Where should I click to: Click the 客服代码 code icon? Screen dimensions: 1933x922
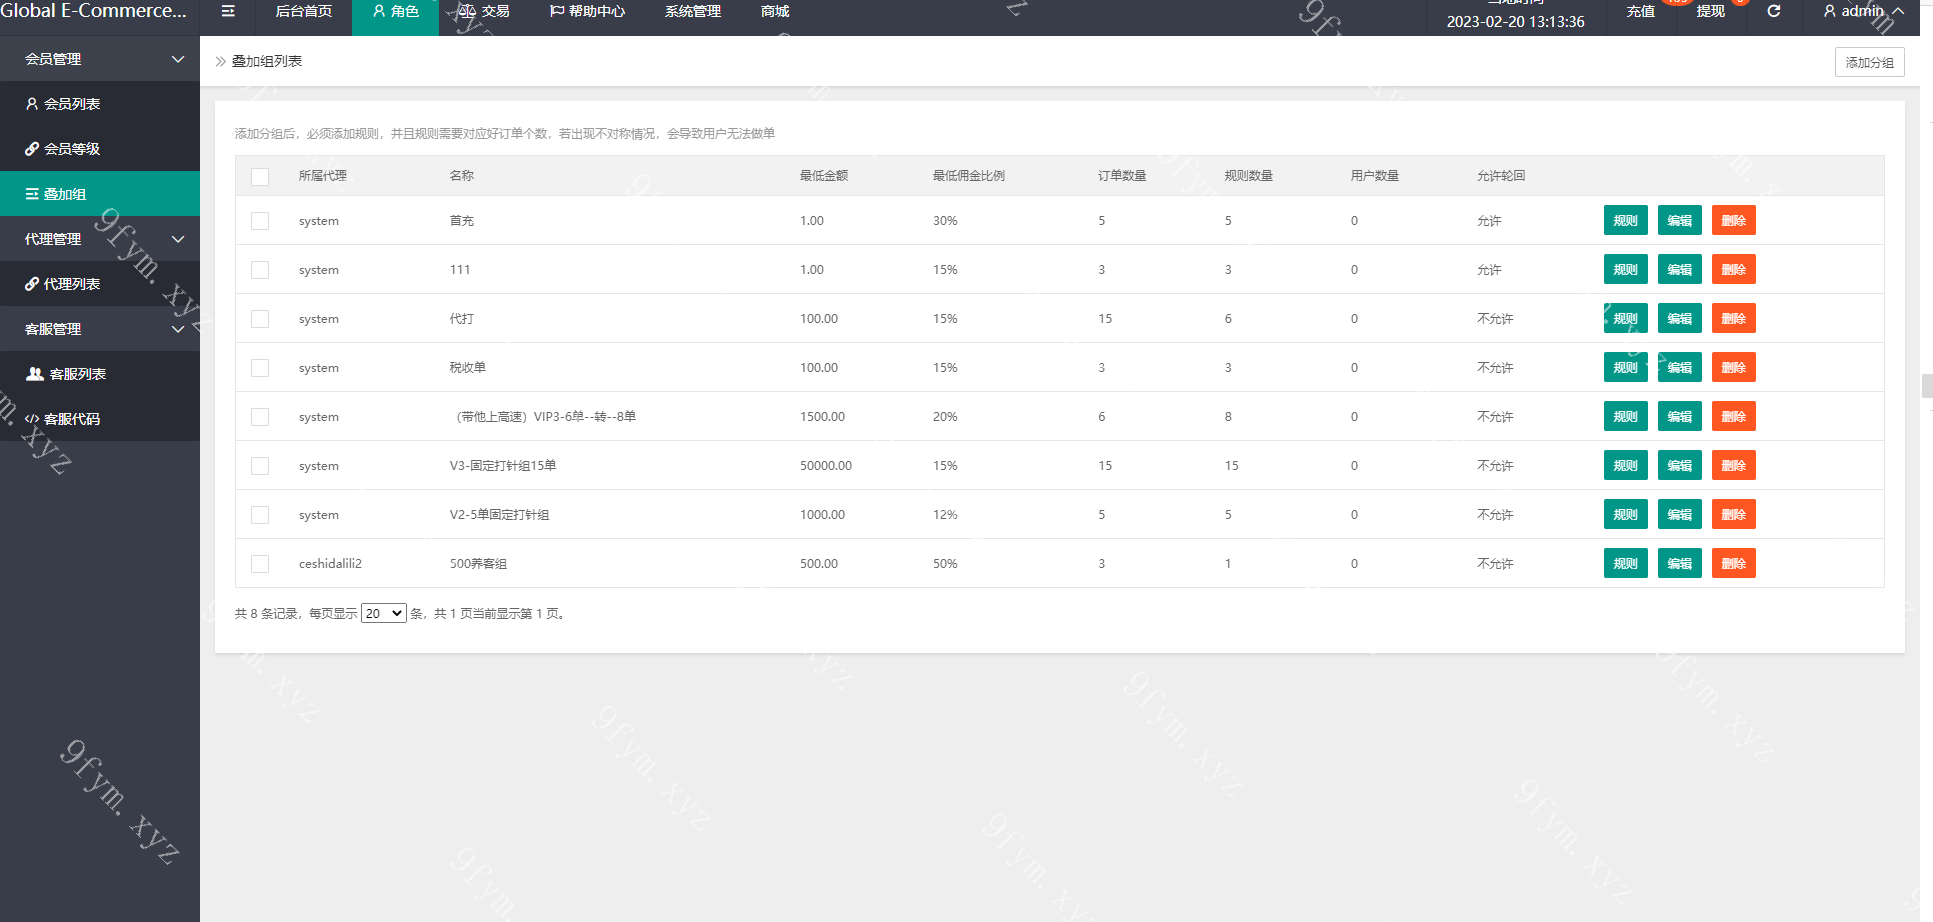point(32,419)
